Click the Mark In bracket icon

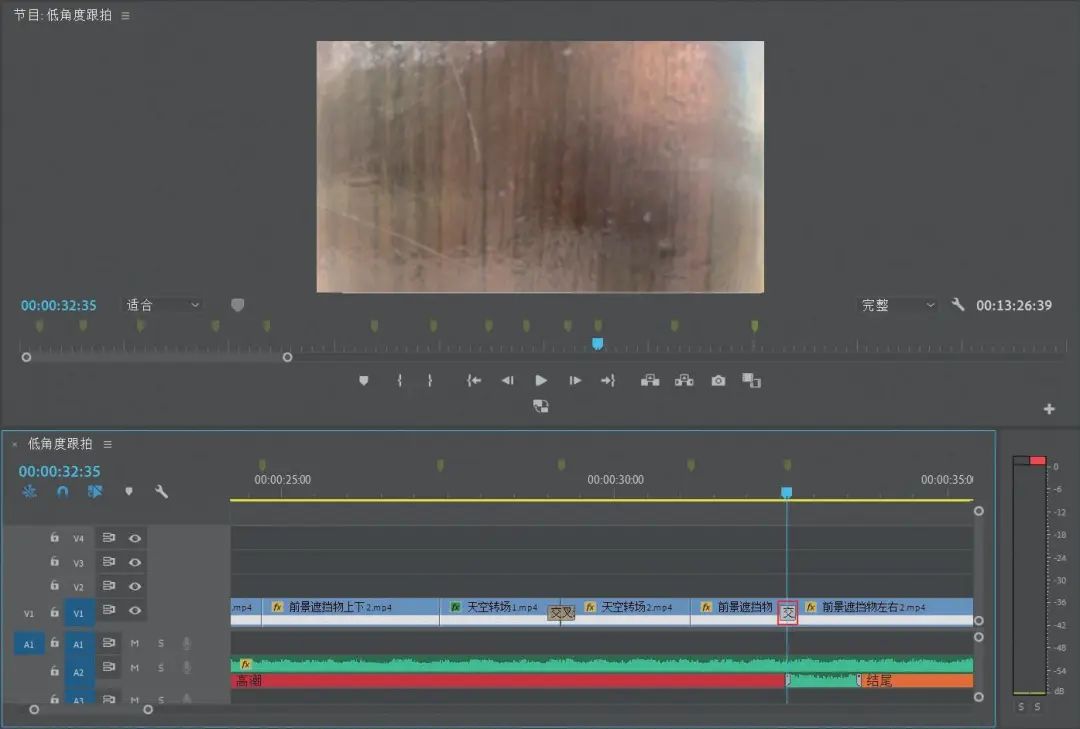(x=399, y=380)
